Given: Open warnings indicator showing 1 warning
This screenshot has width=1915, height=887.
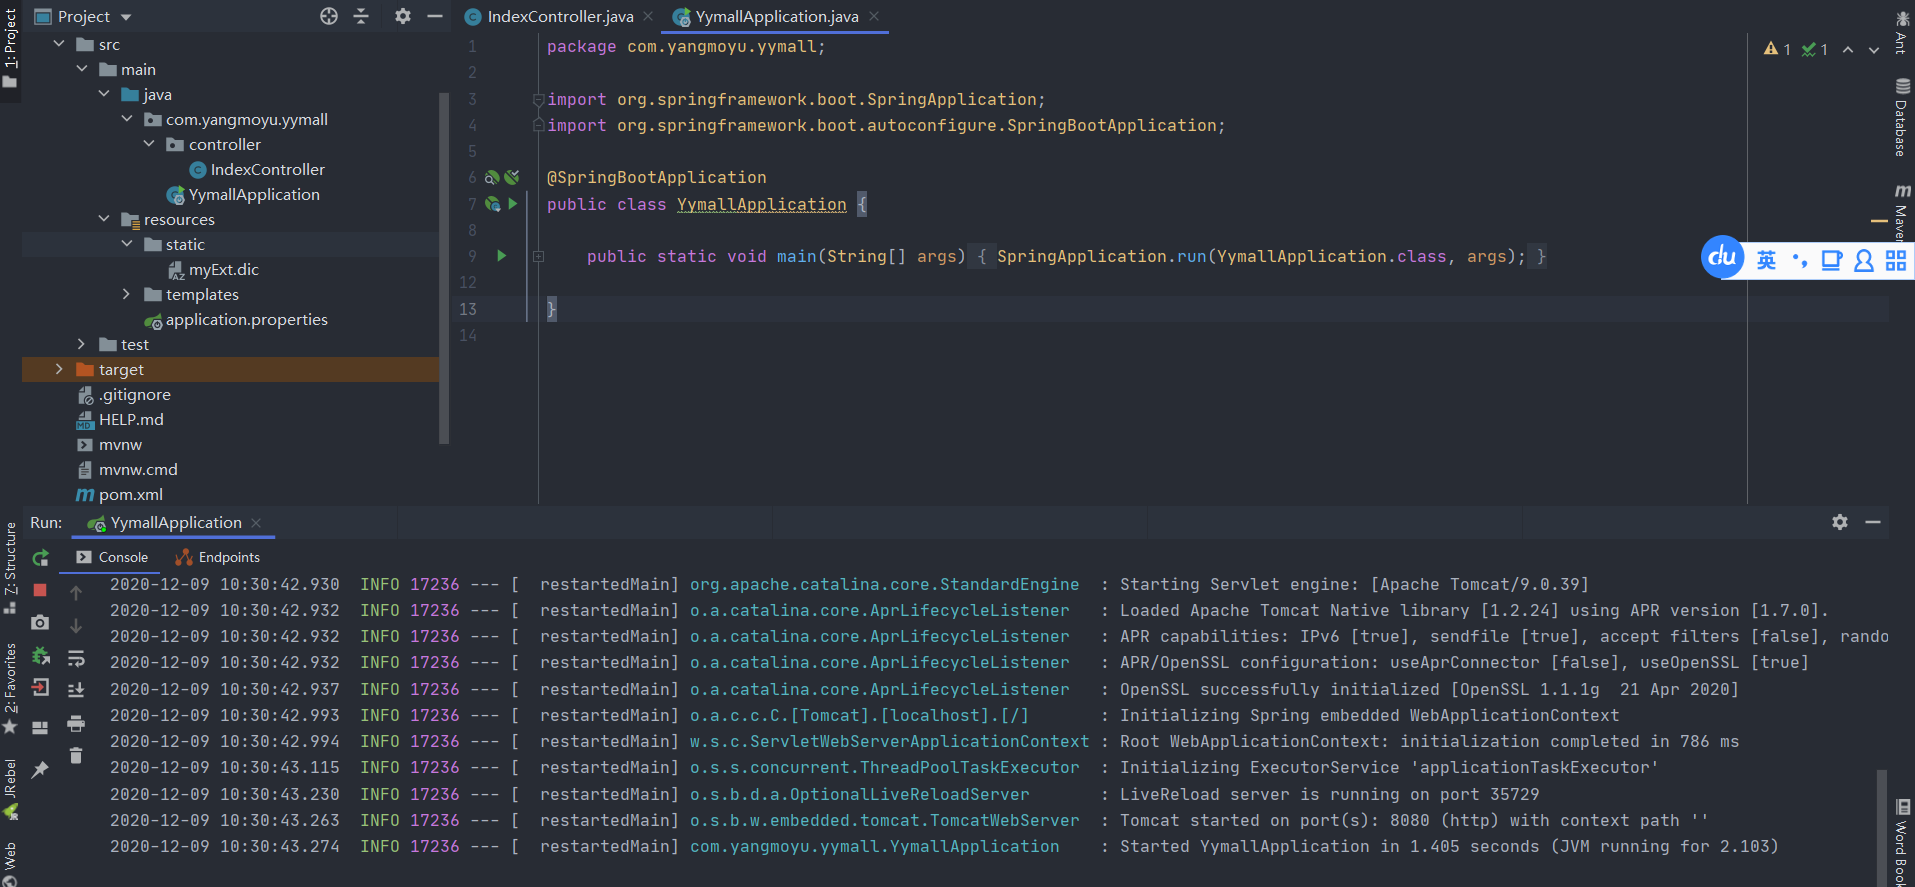Looking at the screenshot, I should pyautogui.click(x=1778, y=49).
